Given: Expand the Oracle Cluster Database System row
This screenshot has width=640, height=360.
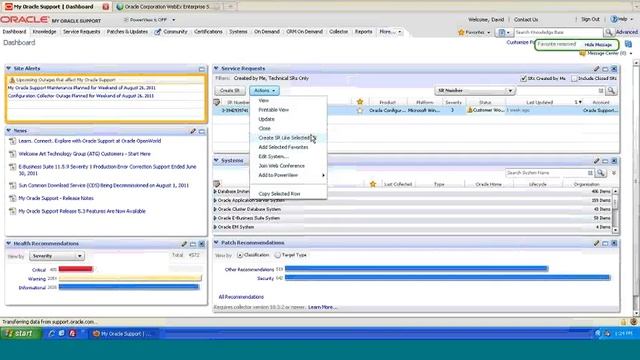Looking at the screenshot, I should [x=215, y=209].
